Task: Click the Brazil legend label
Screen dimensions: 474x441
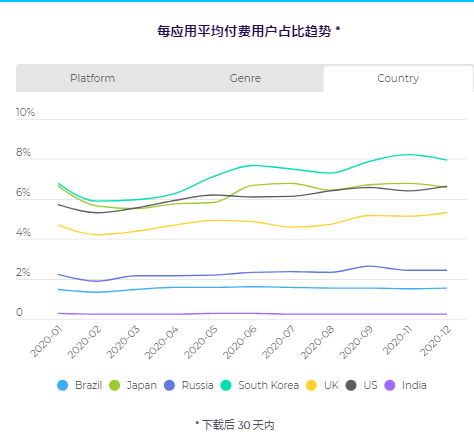Action: coord(88,385)
